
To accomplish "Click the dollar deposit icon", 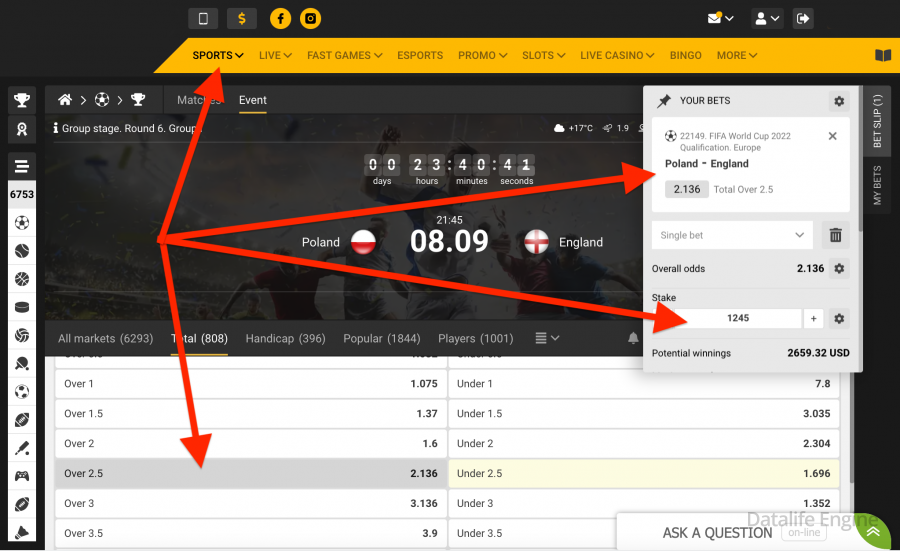I will pyautogui.click(x=242, y=18).
